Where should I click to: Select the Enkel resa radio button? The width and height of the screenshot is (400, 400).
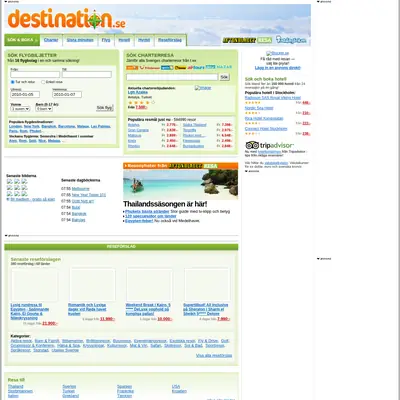pos(43,82)
